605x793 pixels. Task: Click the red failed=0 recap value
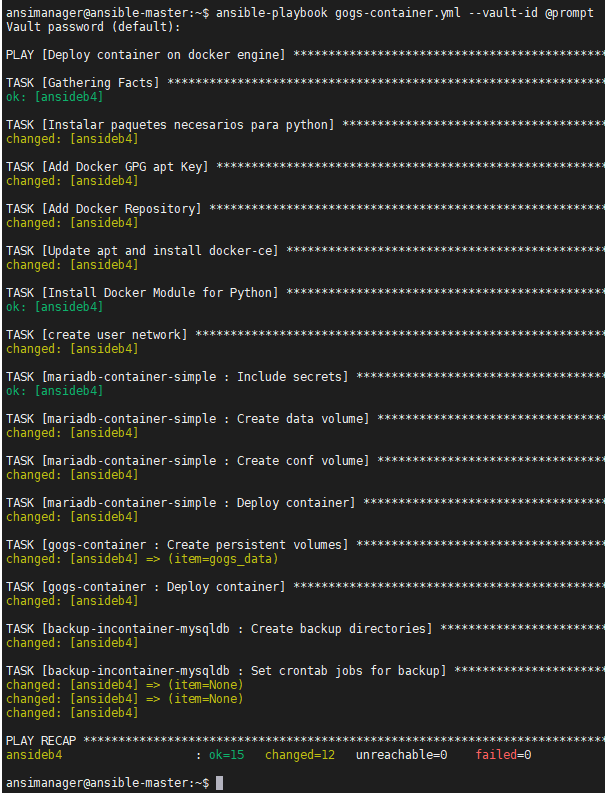[503, 755]
